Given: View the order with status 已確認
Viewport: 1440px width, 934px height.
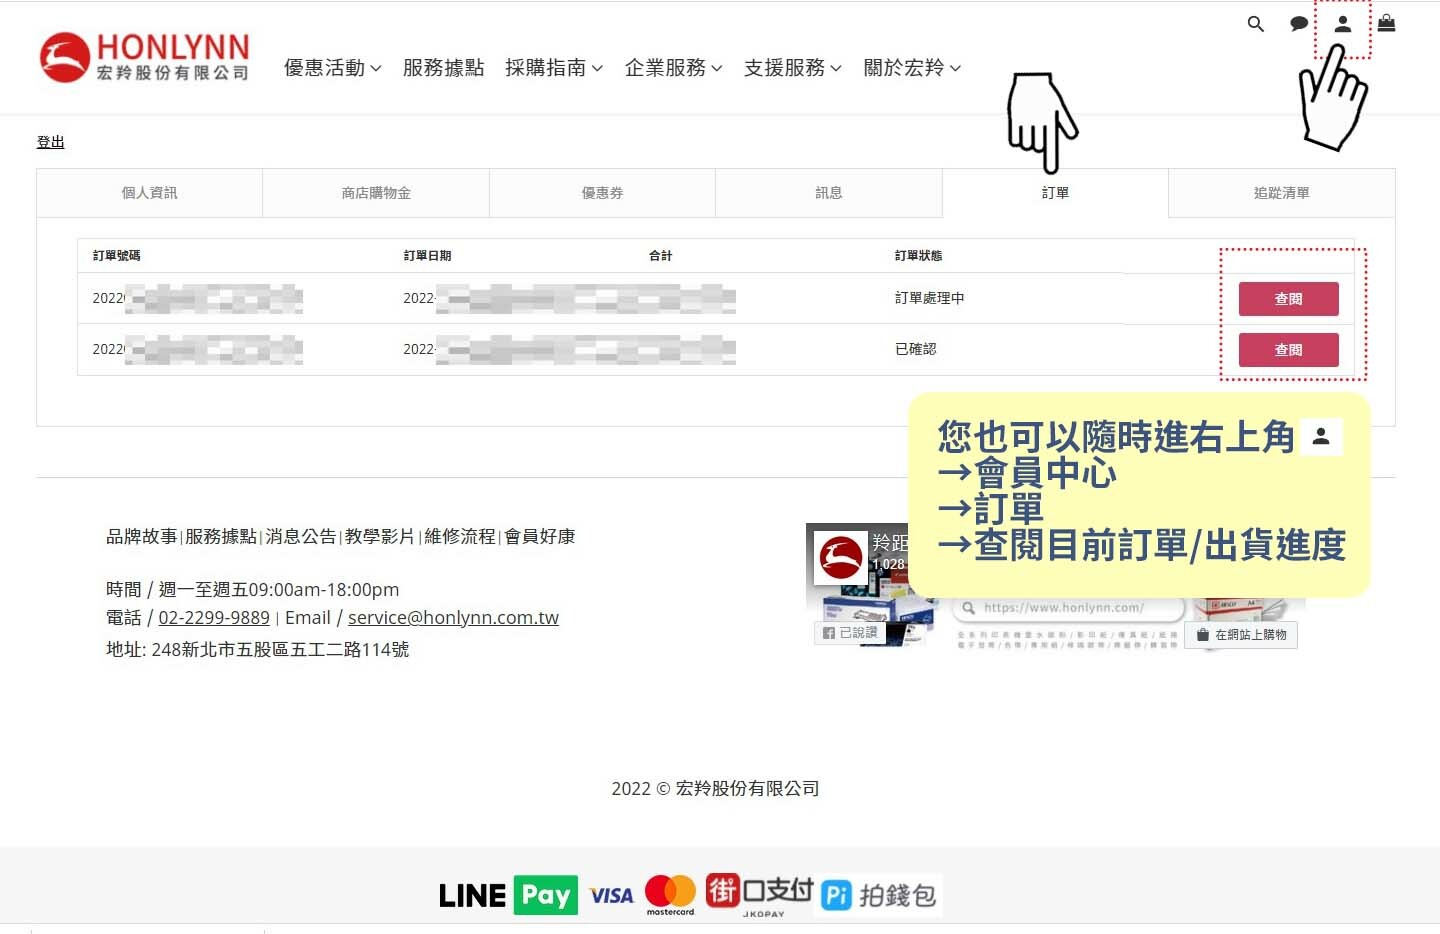Looking at the screenshot, I should point(1288,350).
